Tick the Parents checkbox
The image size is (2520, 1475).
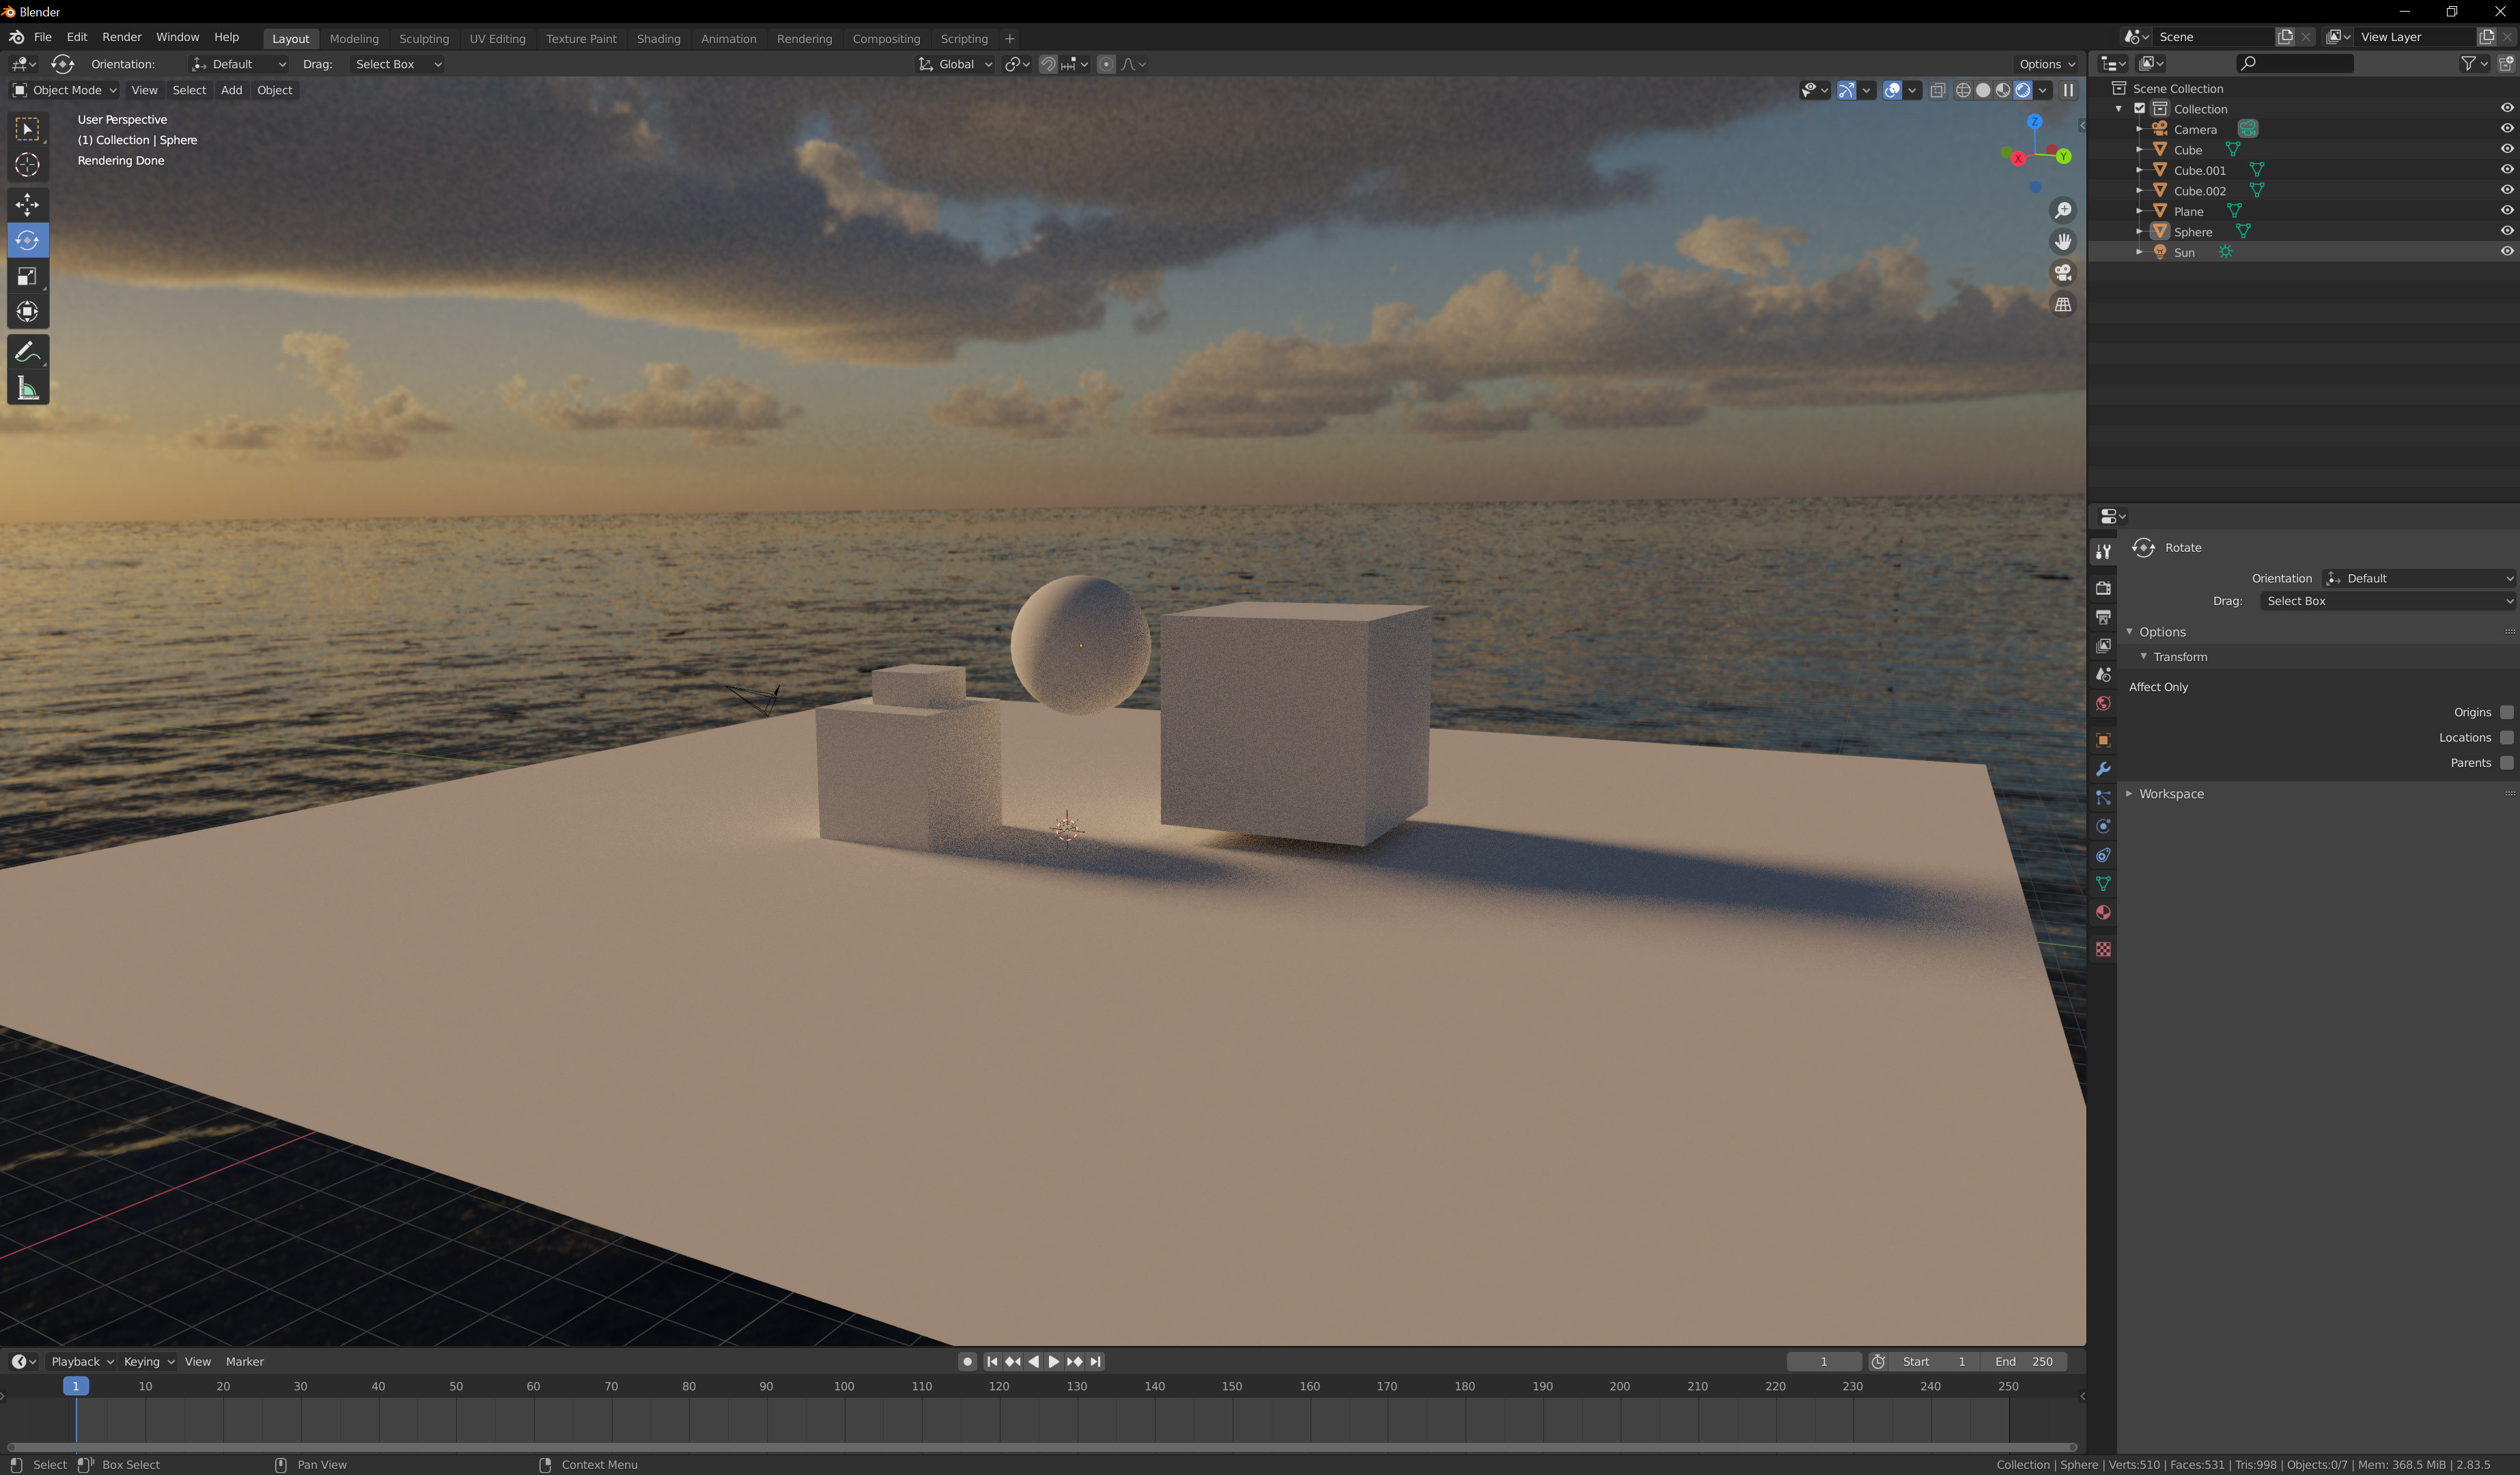[2506, 763]
